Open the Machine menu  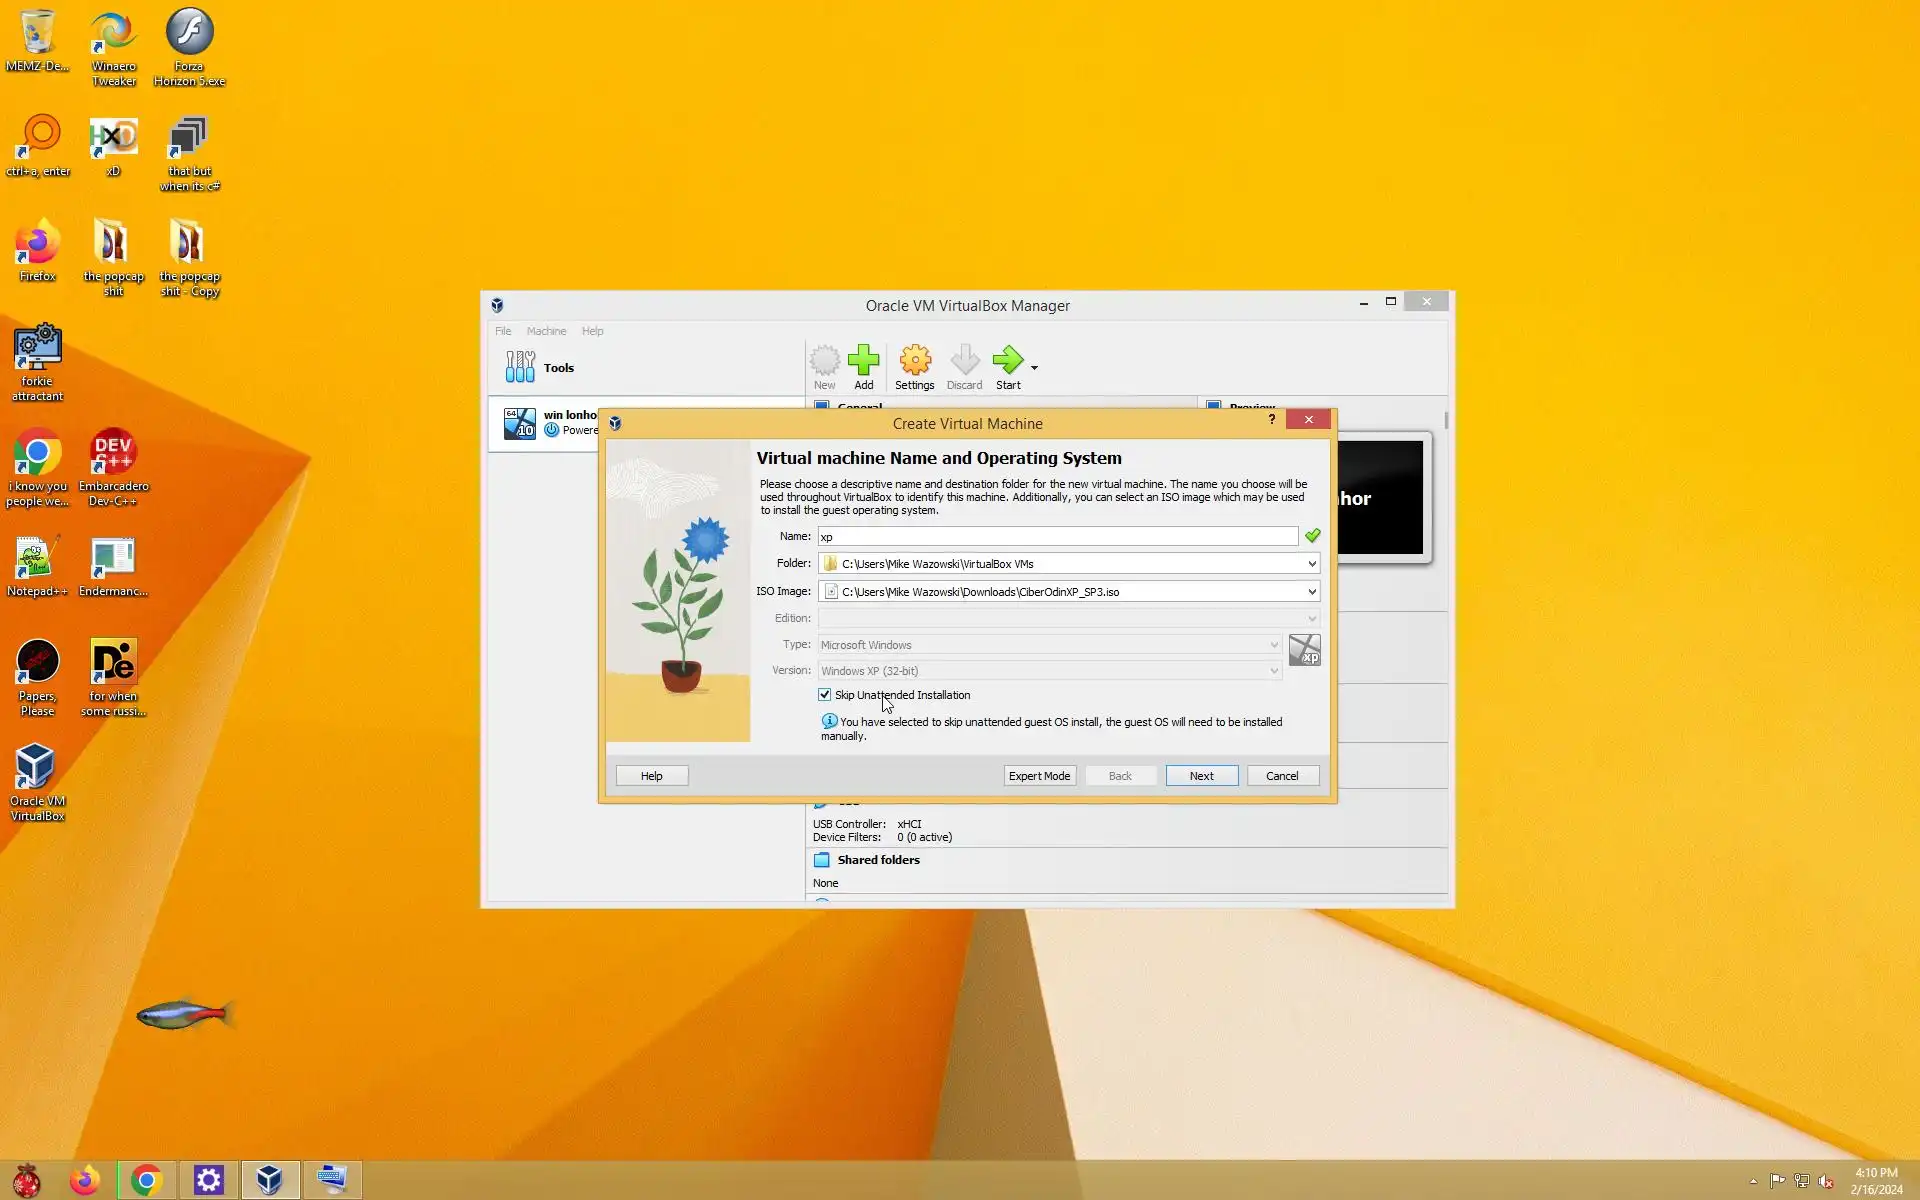[x=546, y=331]
